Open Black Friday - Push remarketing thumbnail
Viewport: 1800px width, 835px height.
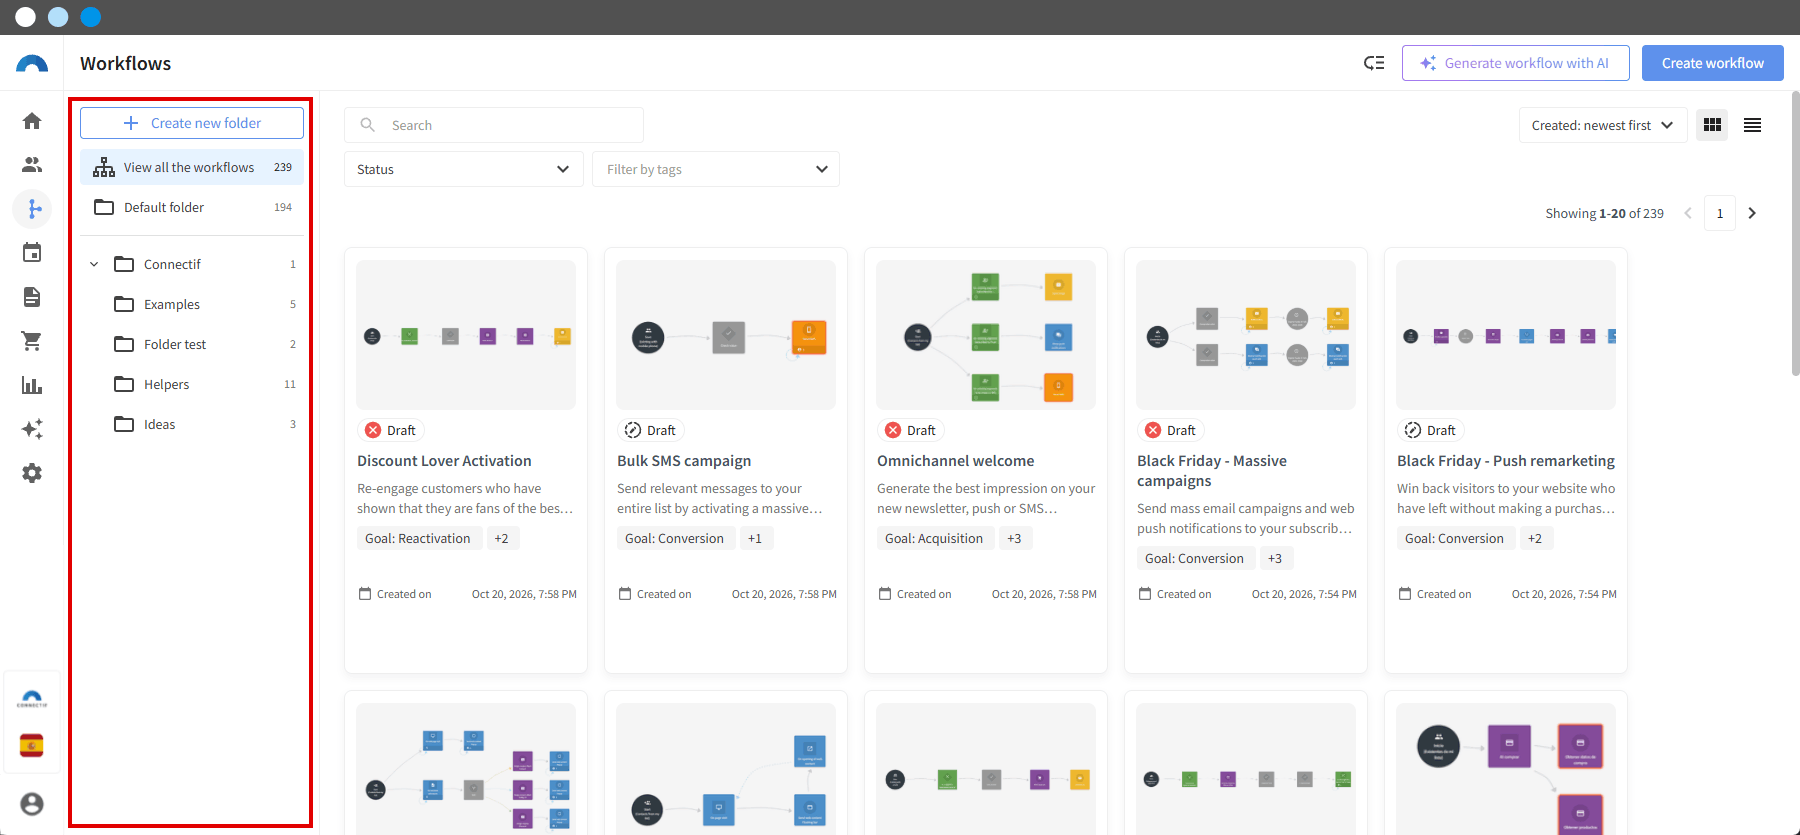1506,335
